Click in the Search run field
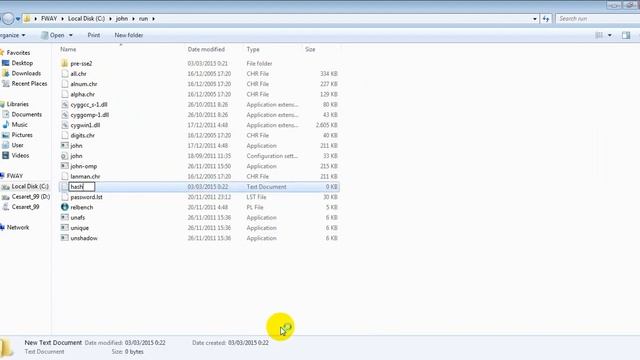640x360 pixels. coord(597,19)
